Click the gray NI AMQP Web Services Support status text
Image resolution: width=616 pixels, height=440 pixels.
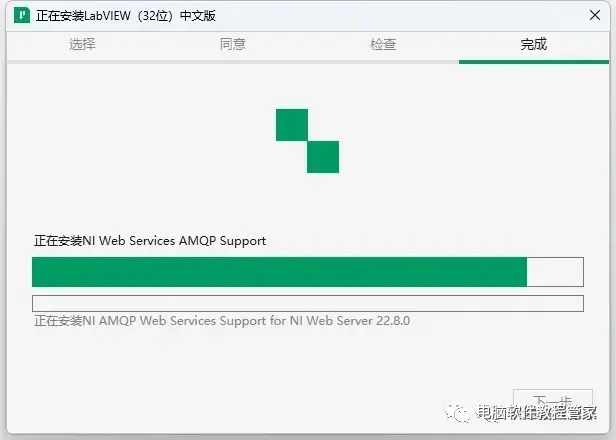pos(222,321)
